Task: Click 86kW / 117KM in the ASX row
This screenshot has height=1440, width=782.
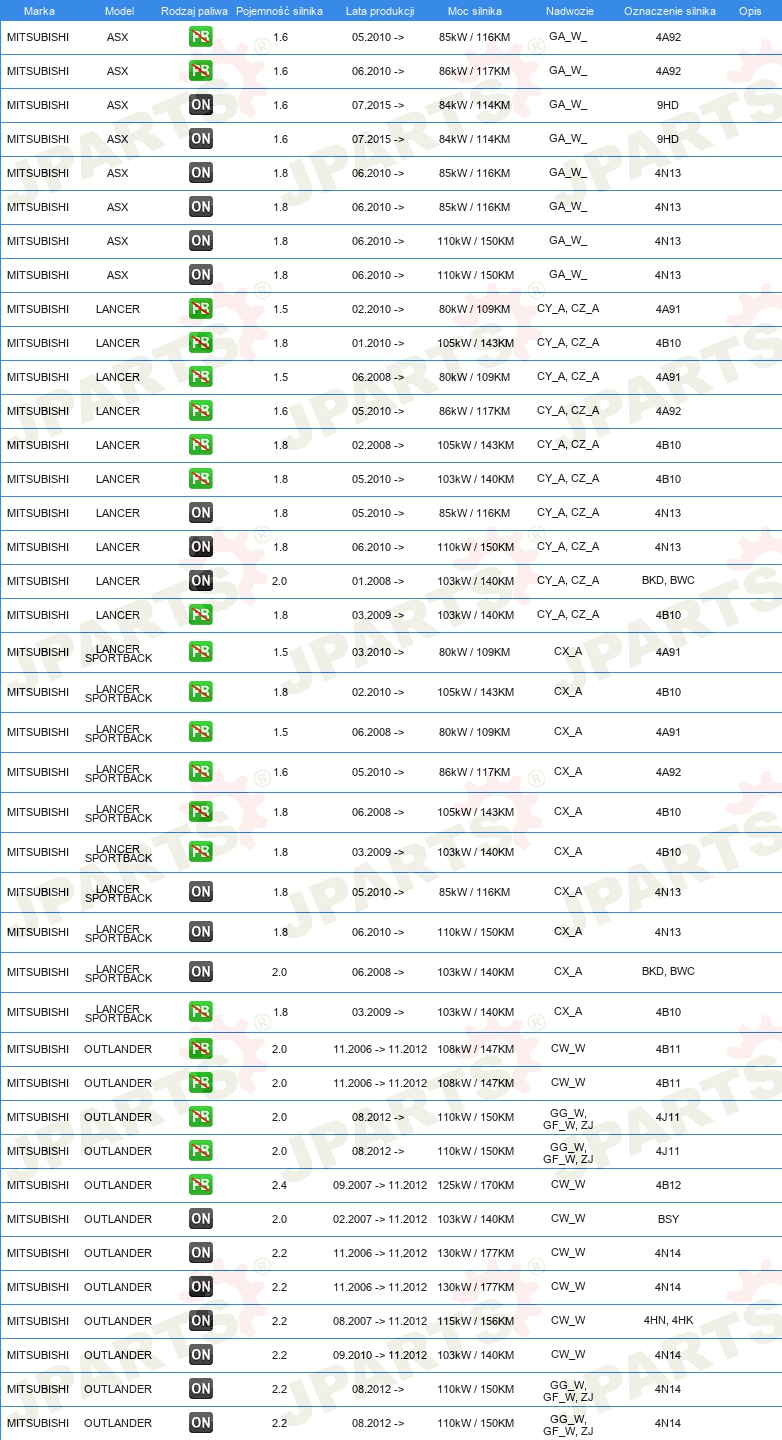Action: [x=474, y=71]
